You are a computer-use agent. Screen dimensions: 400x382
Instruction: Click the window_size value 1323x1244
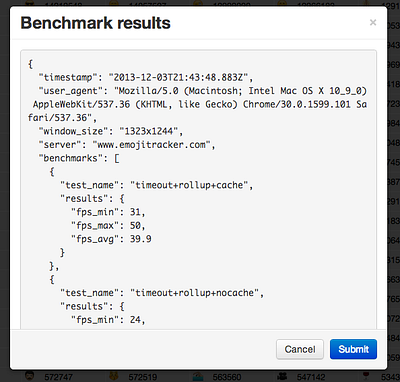(148, 131)
